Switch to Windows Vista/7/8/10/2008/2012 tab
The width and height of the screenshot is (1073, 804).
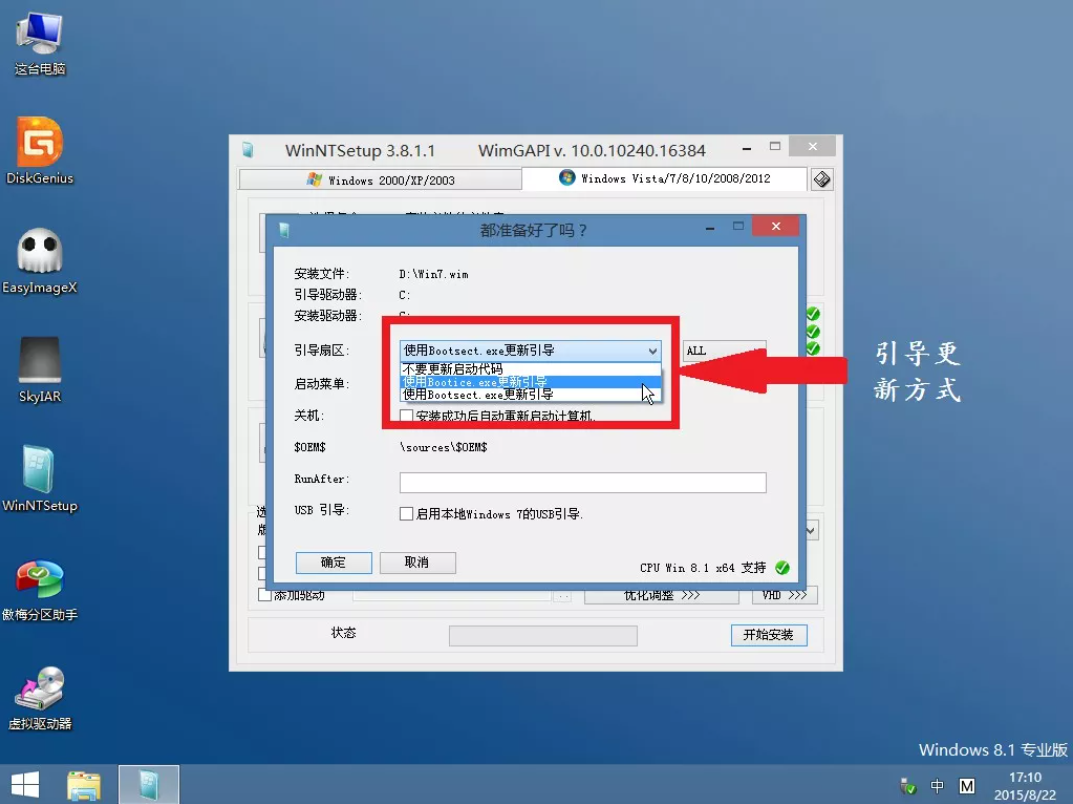pos(664,179)
